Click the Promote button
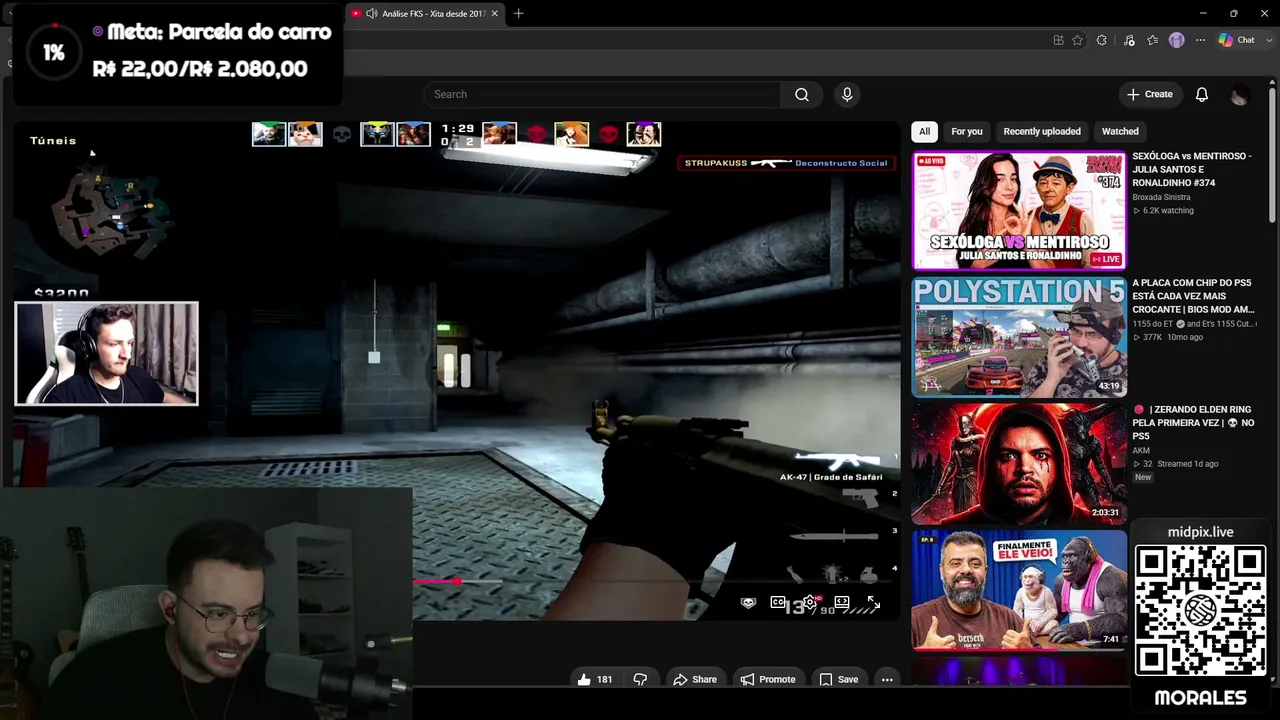 click(768, 679)
